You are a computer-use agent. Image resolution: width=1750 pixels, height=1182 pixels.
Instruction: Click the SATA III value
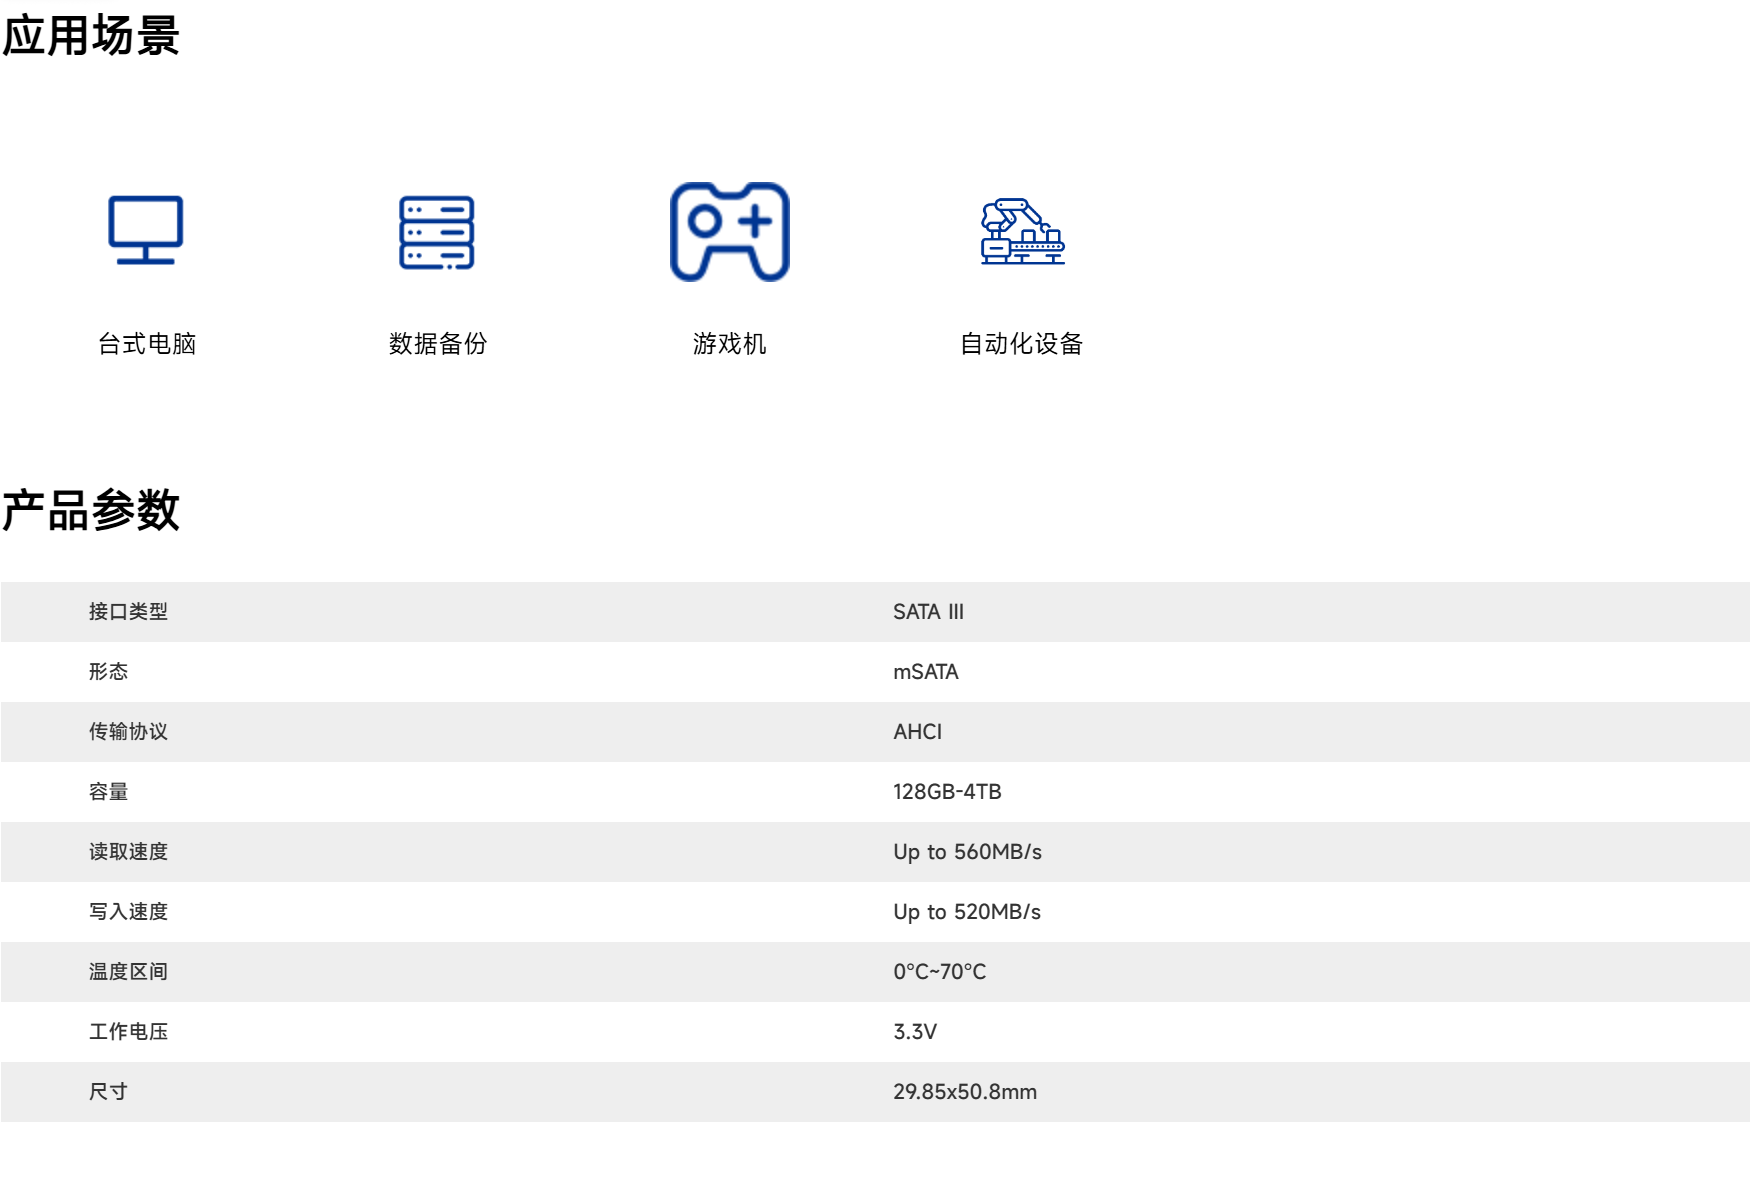928,612
